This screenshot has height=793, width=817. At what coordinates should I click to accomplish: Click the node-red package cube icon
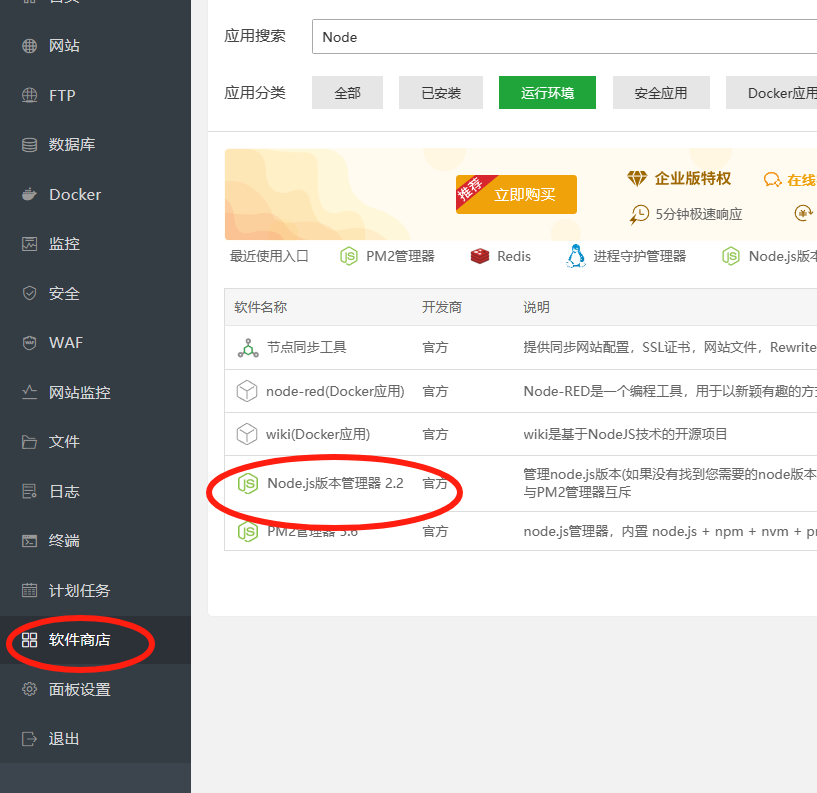(247, 391)
